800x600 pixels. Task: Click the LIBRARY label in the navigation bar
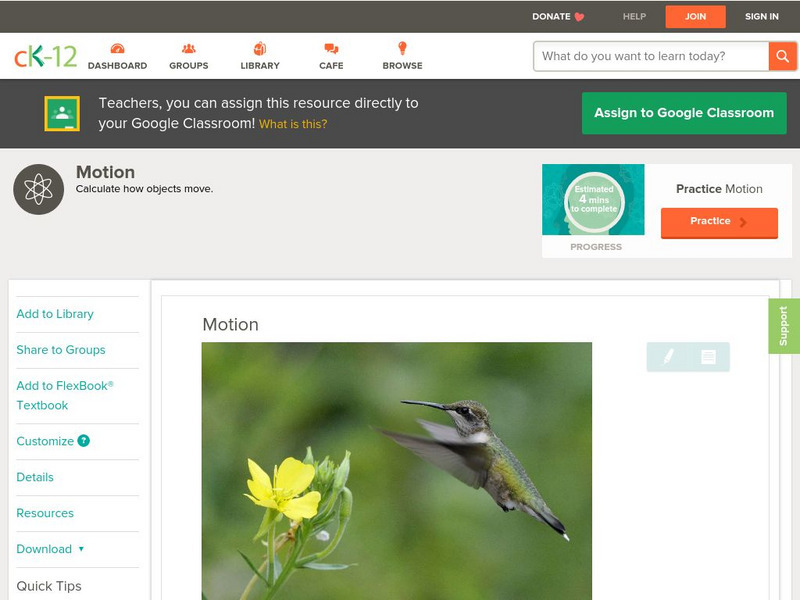pos(260,66)
